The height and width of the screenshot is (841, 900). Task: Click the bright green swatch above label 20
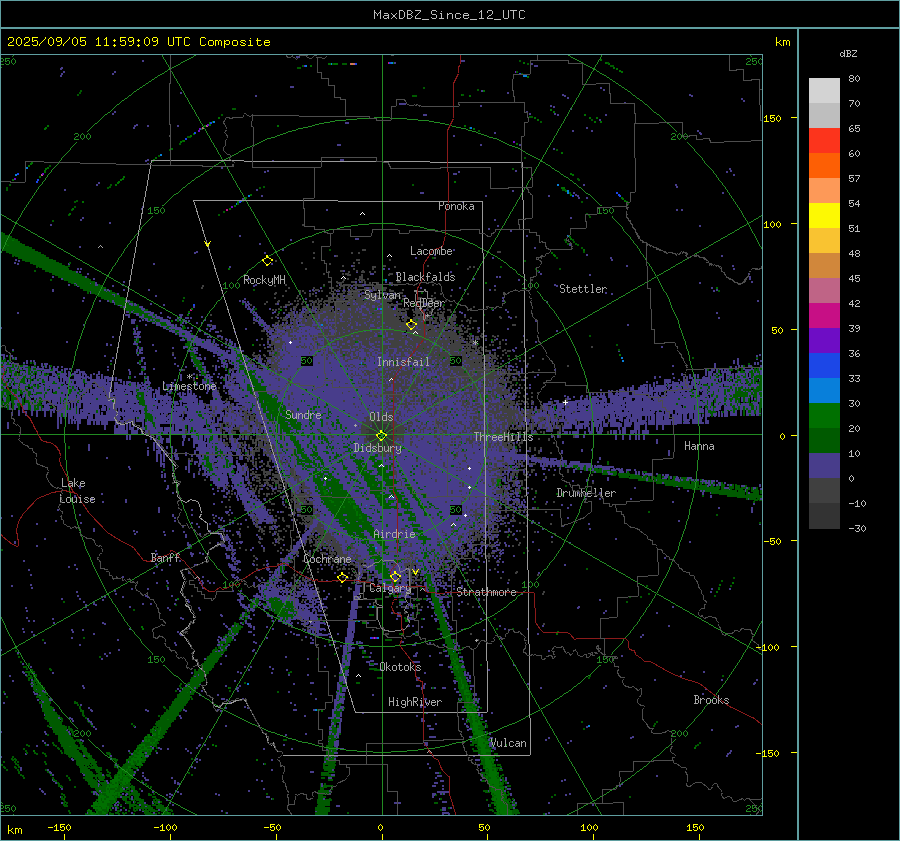click(824, 415)
